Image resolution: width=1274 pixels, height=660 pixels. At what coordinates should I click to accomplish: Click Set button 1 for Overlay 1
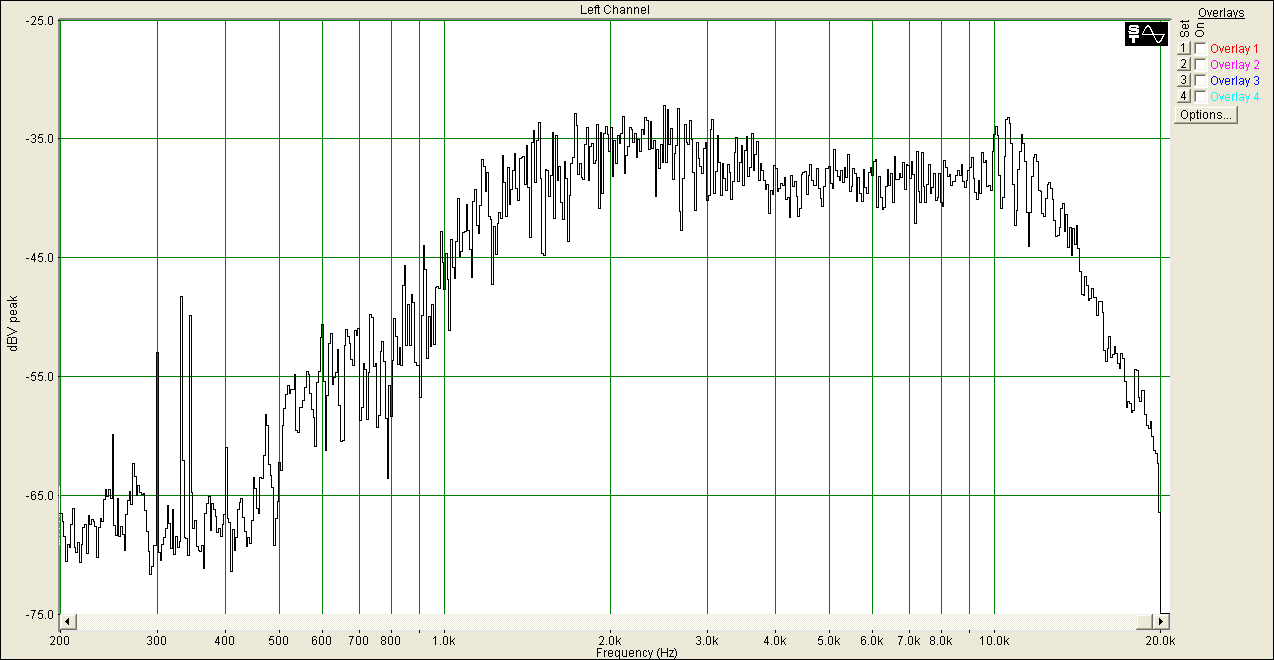(x=1184, y=48)
